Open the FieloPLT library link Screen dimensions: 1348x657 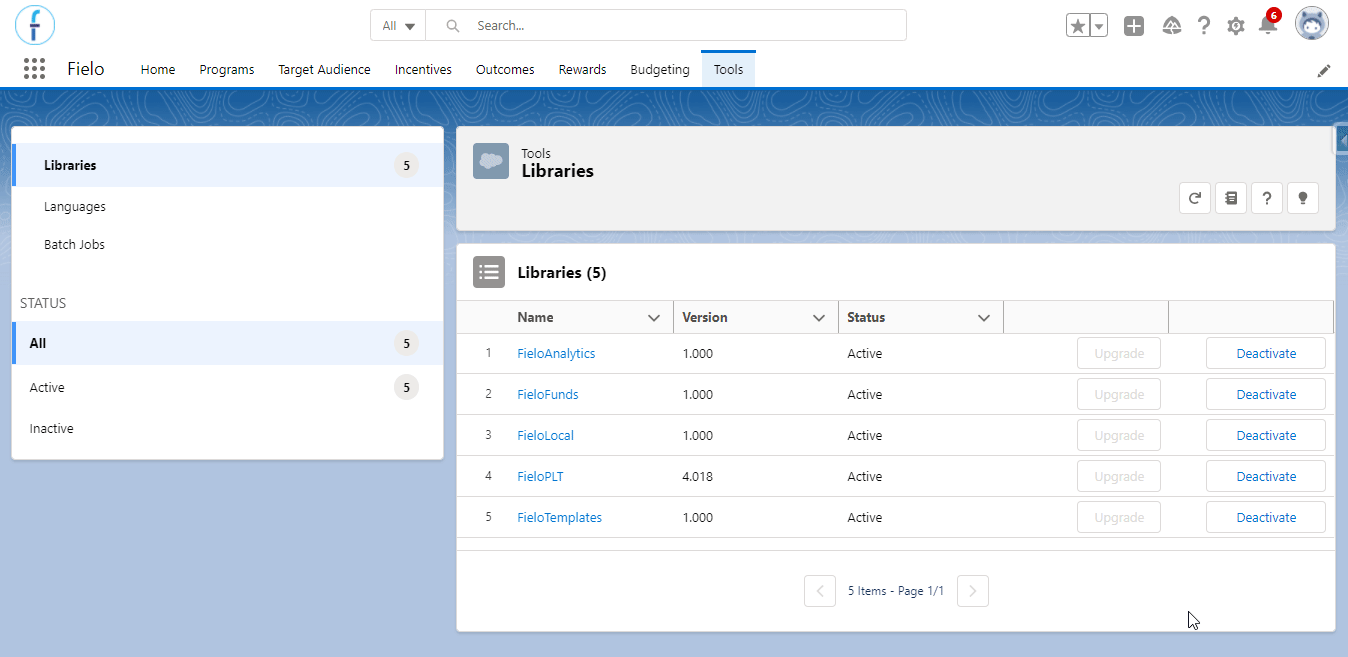540,477
